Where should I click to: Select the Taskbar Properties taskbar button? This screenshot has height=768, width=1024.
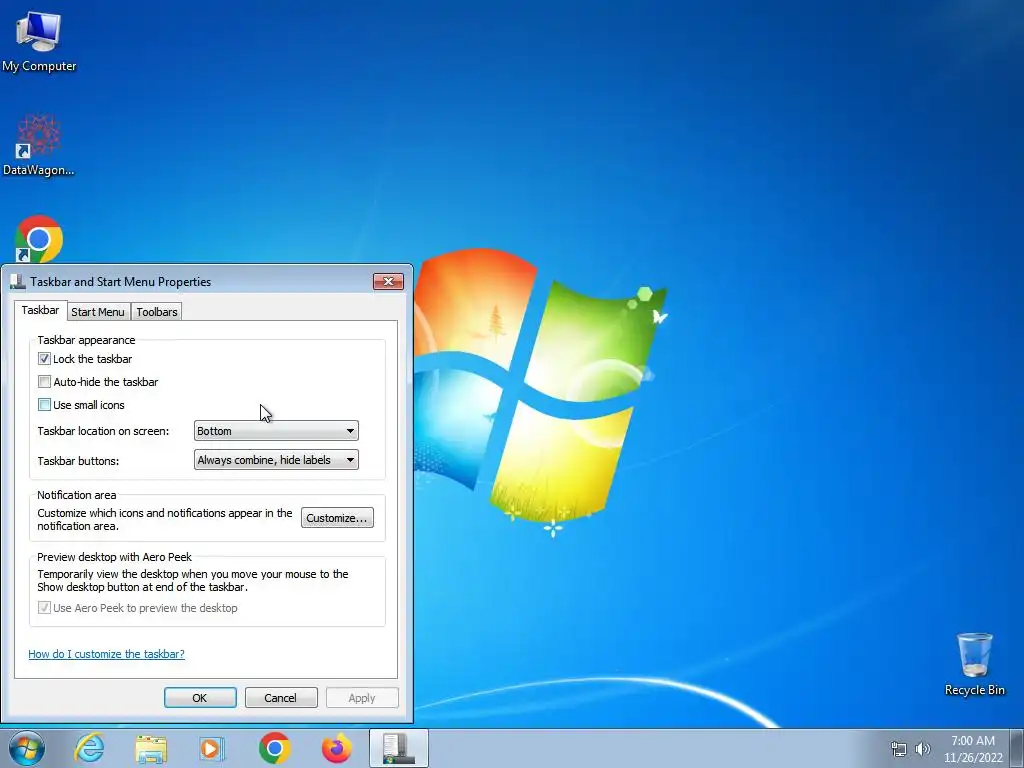pos(399,748)
